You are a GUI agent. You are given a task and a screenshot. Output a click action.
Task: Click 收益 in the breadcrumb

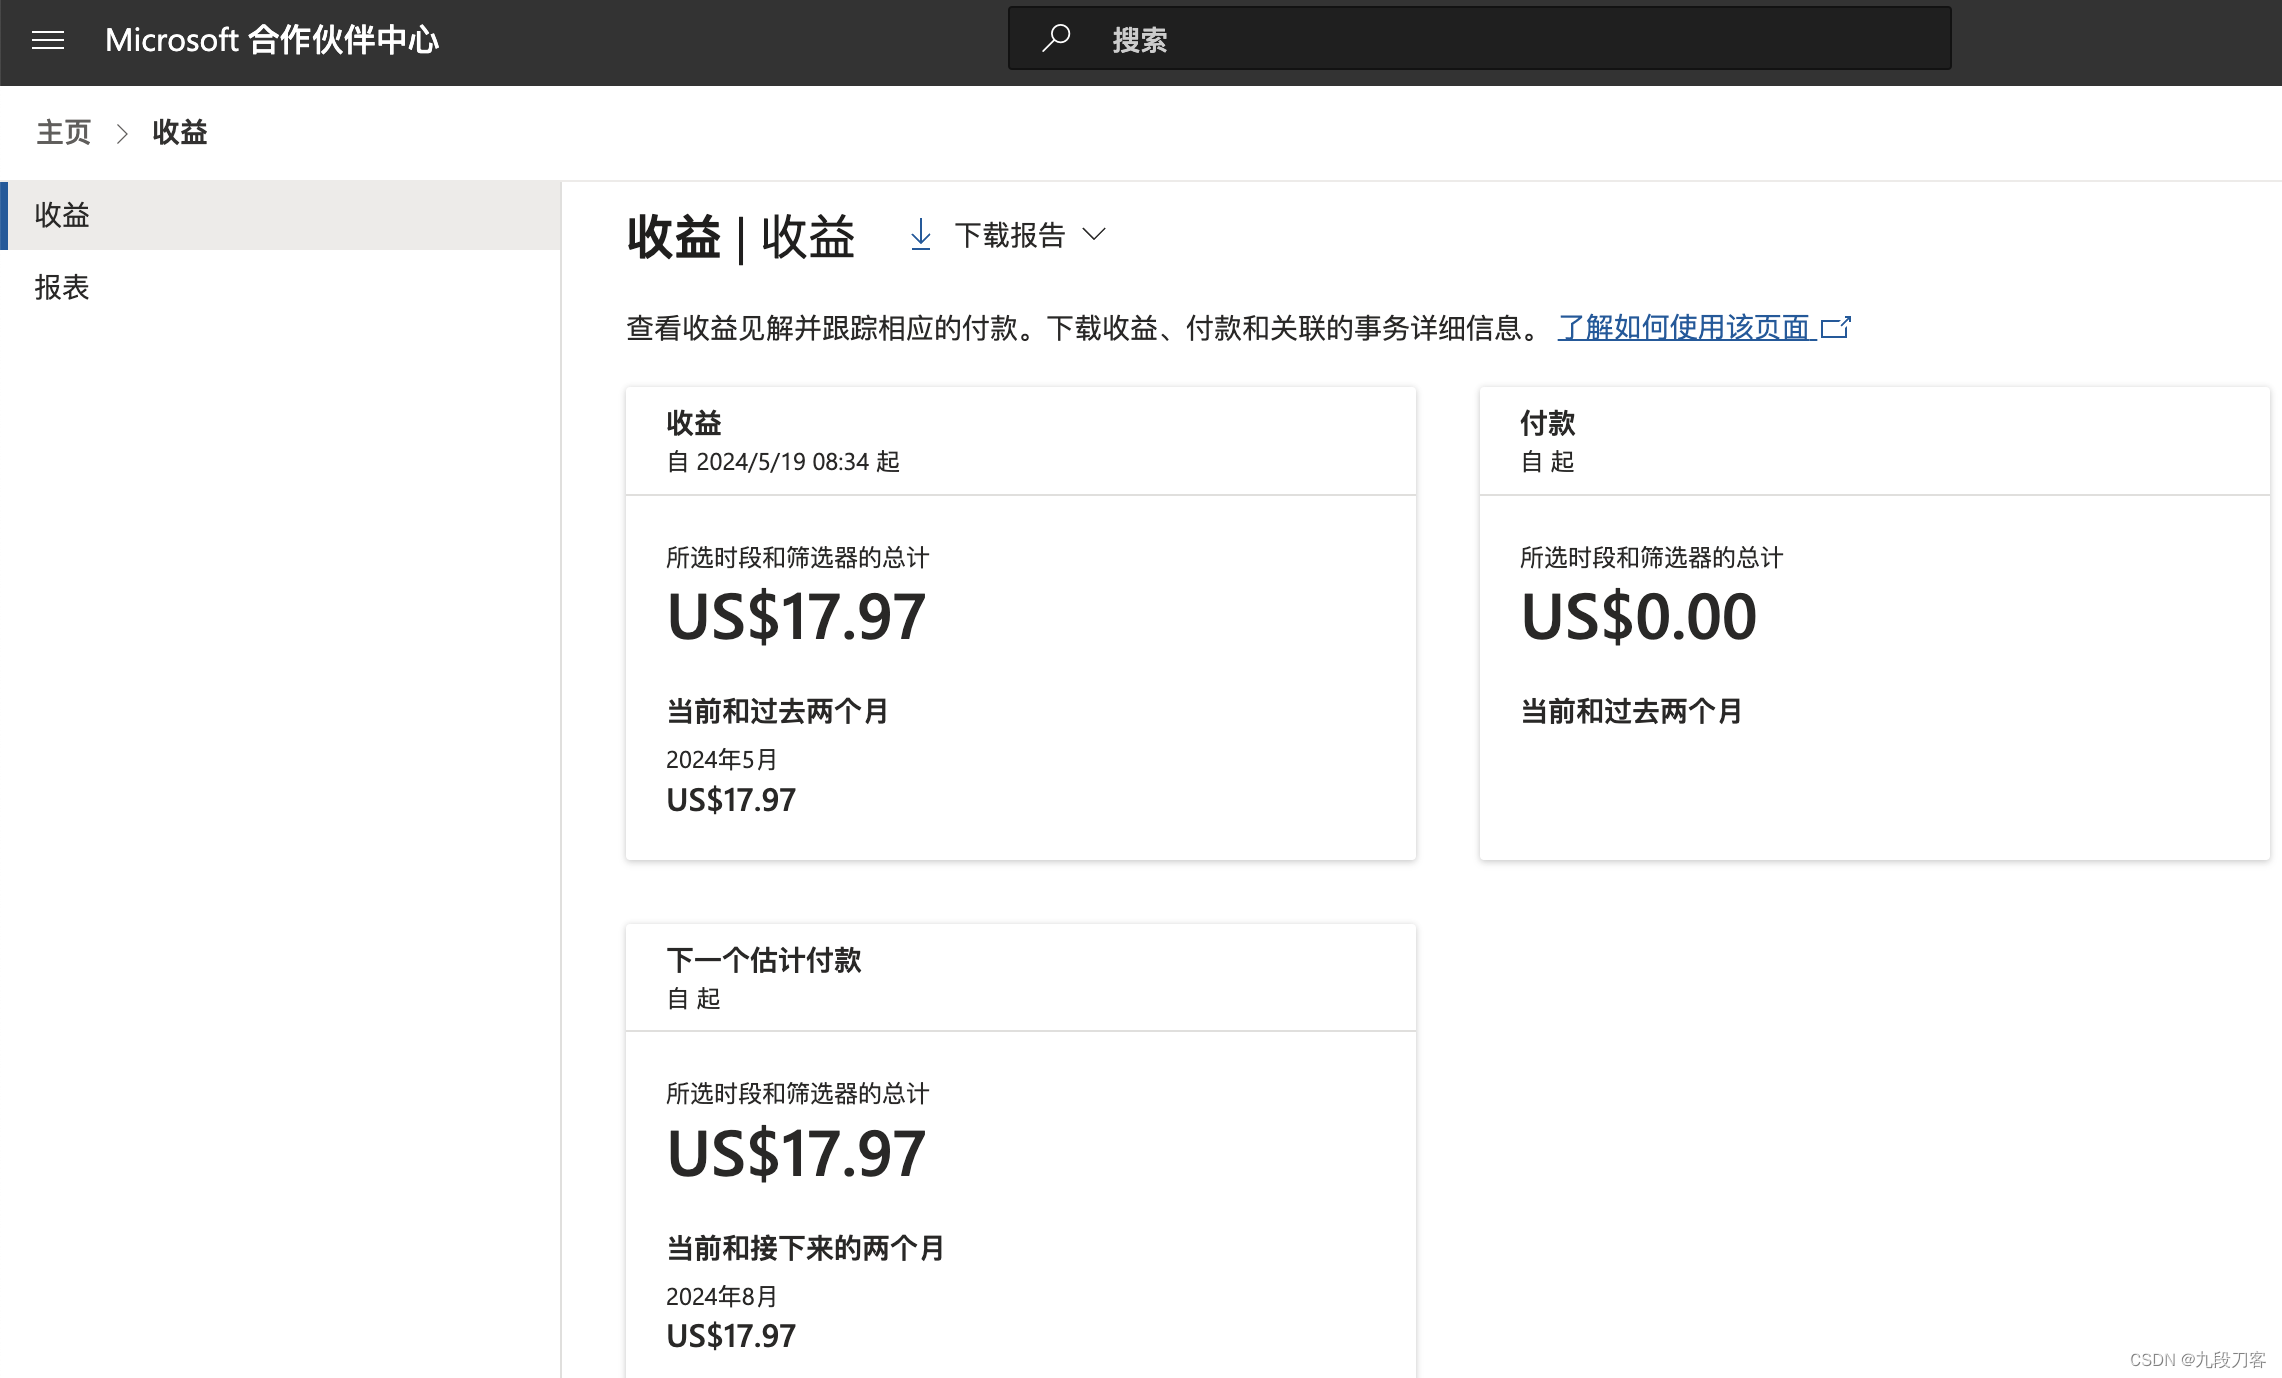[180, 132]
